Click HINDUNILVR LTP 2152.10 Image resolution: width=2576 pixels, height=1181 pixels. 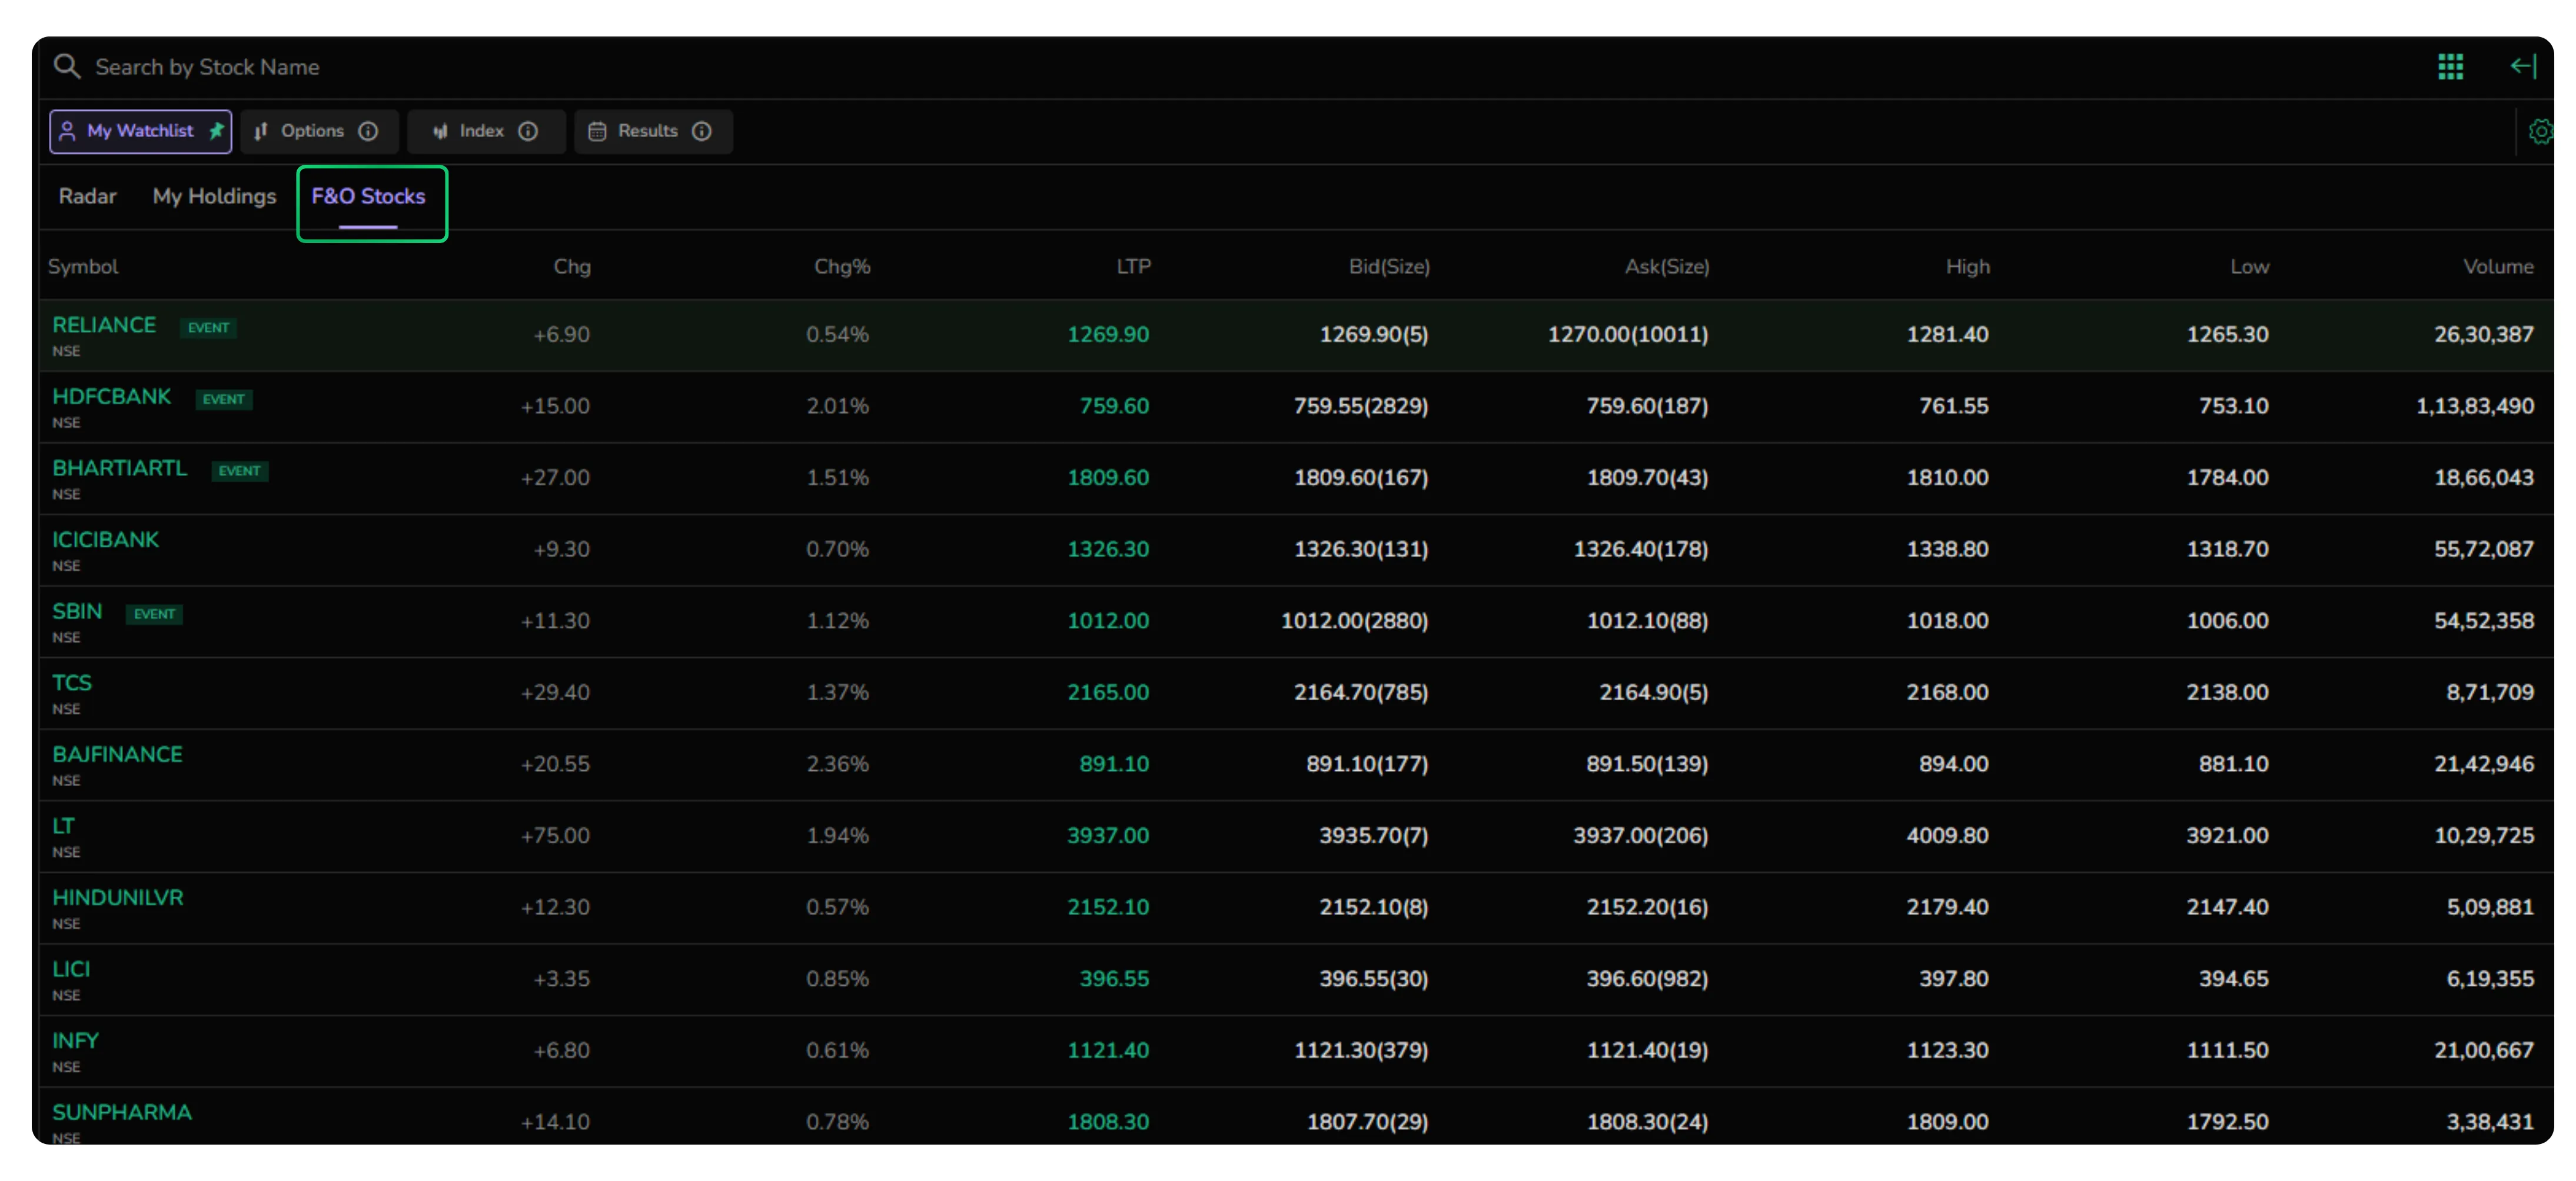click(x=1108, y=907)
